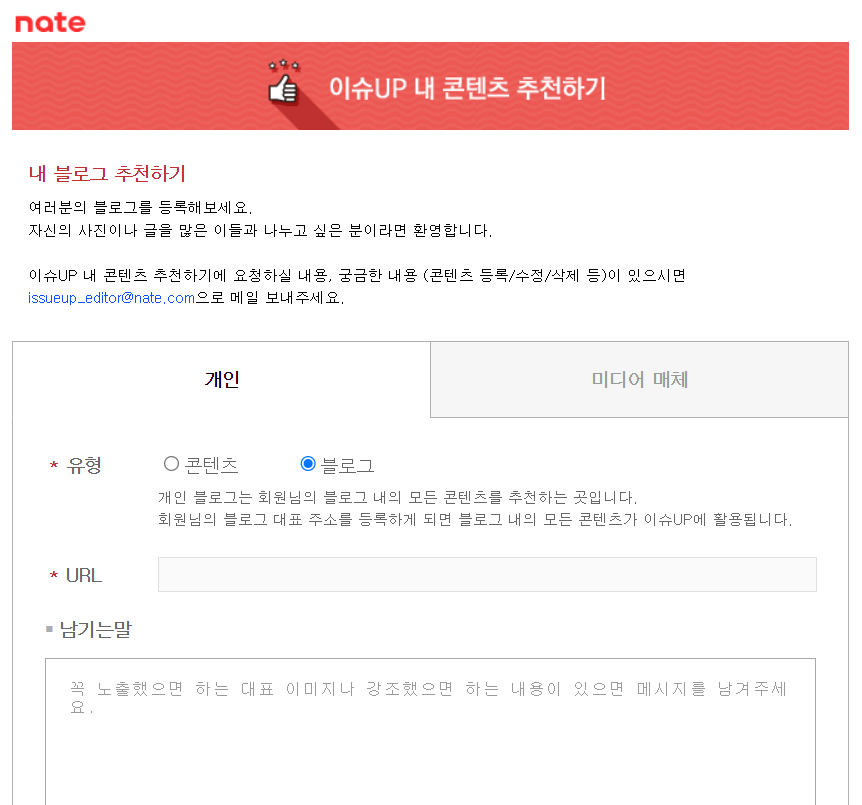The image size is (862, 805).
Task: Switch to the 미디어 매체 tab
Action: pyautogui.click(x=639, y=379)
